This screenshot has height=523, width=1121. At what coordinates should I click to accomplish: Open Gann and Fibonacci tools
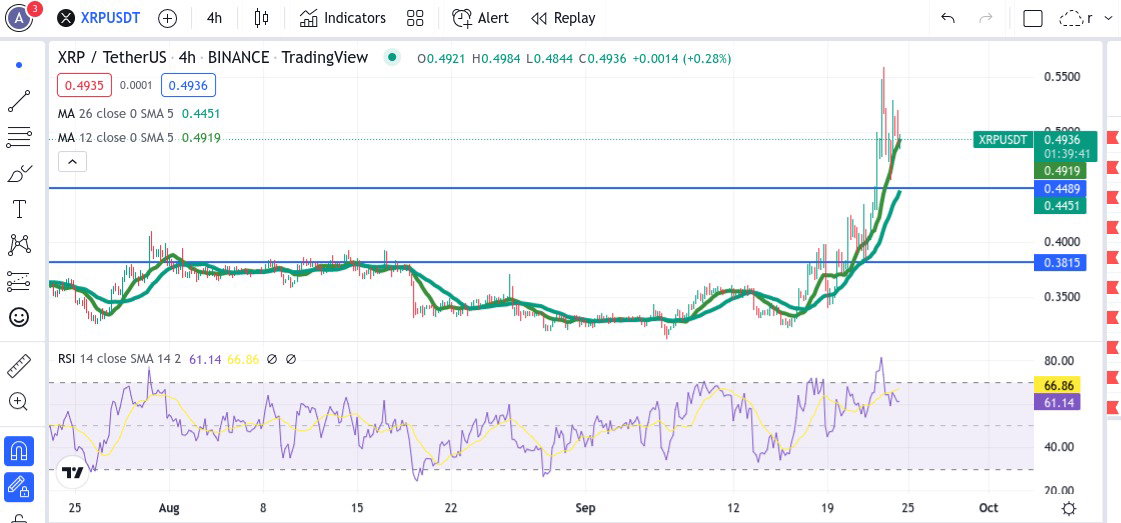(19, 137)
